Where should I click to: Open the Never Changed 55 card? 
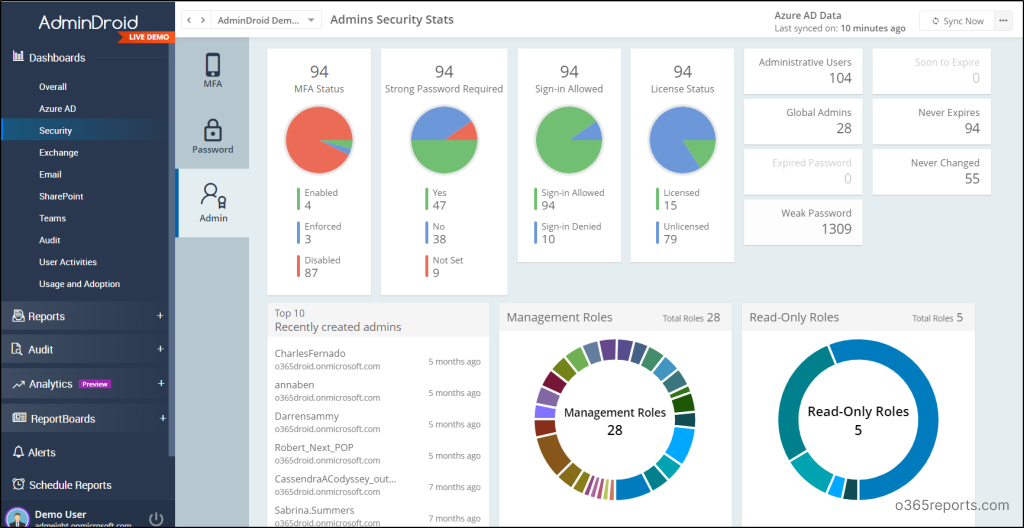931,171
